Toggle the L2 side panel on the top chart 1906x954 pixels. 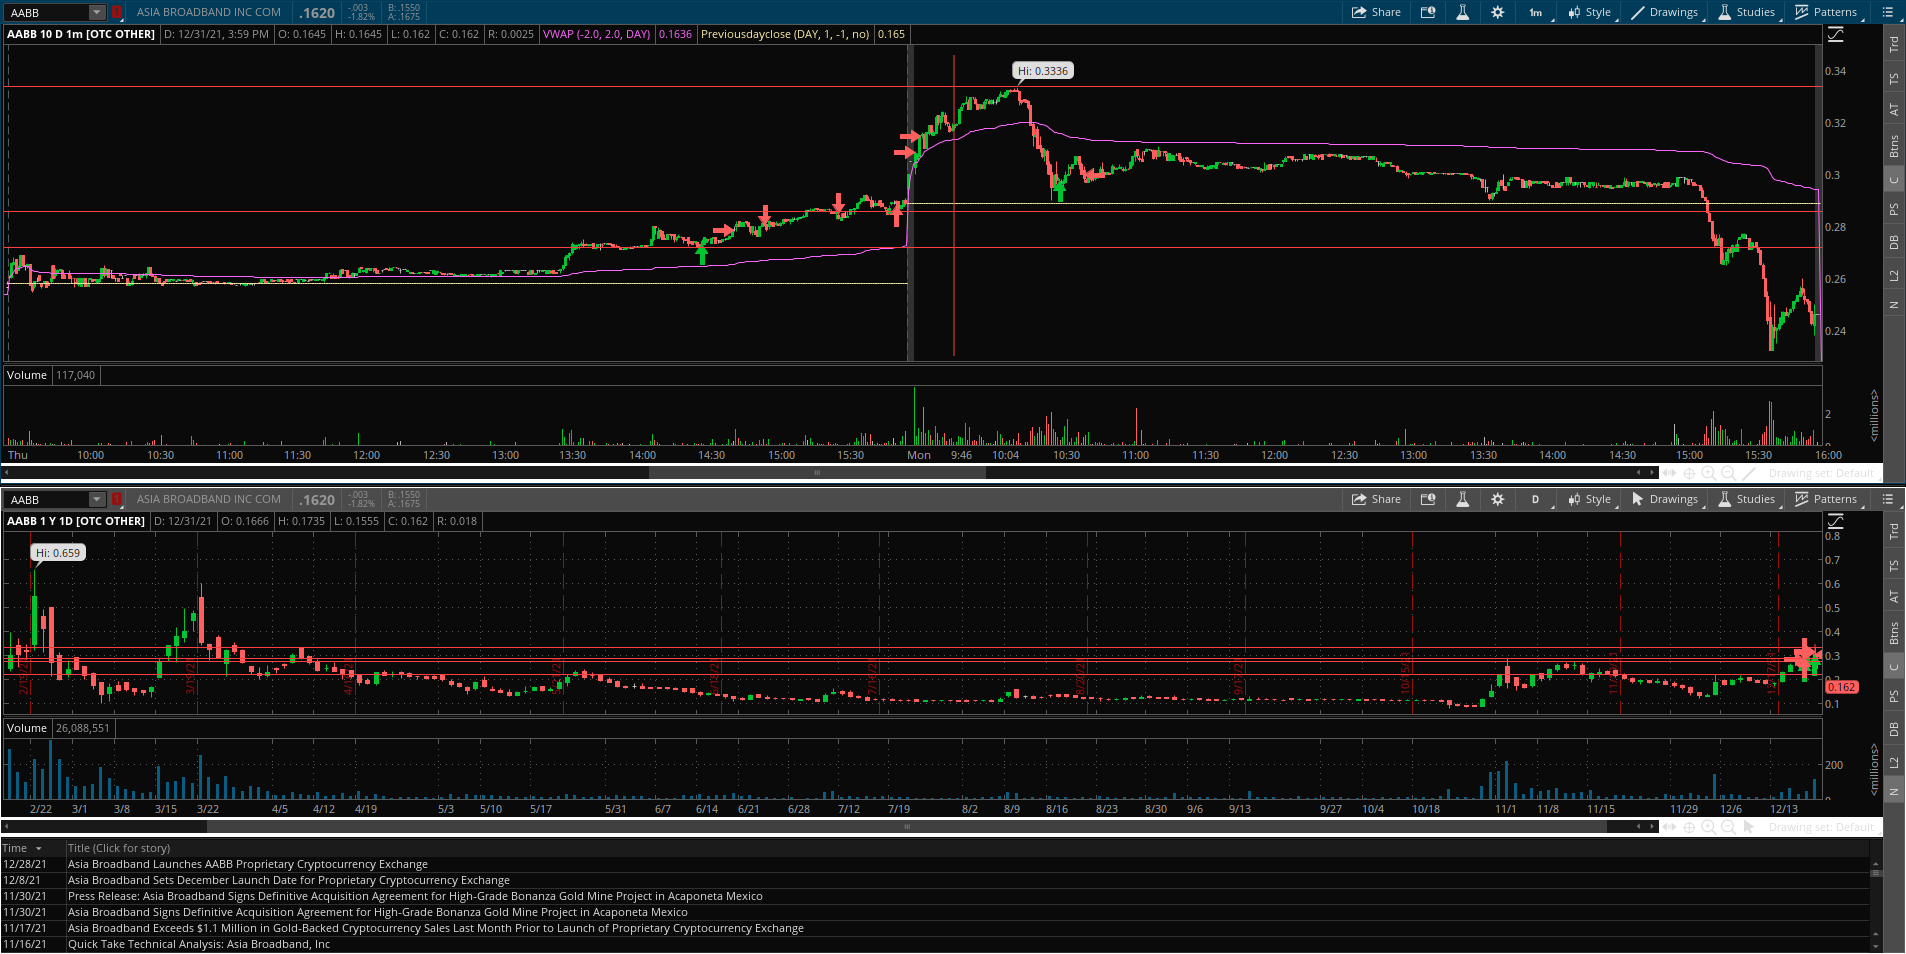(1894, 275)
